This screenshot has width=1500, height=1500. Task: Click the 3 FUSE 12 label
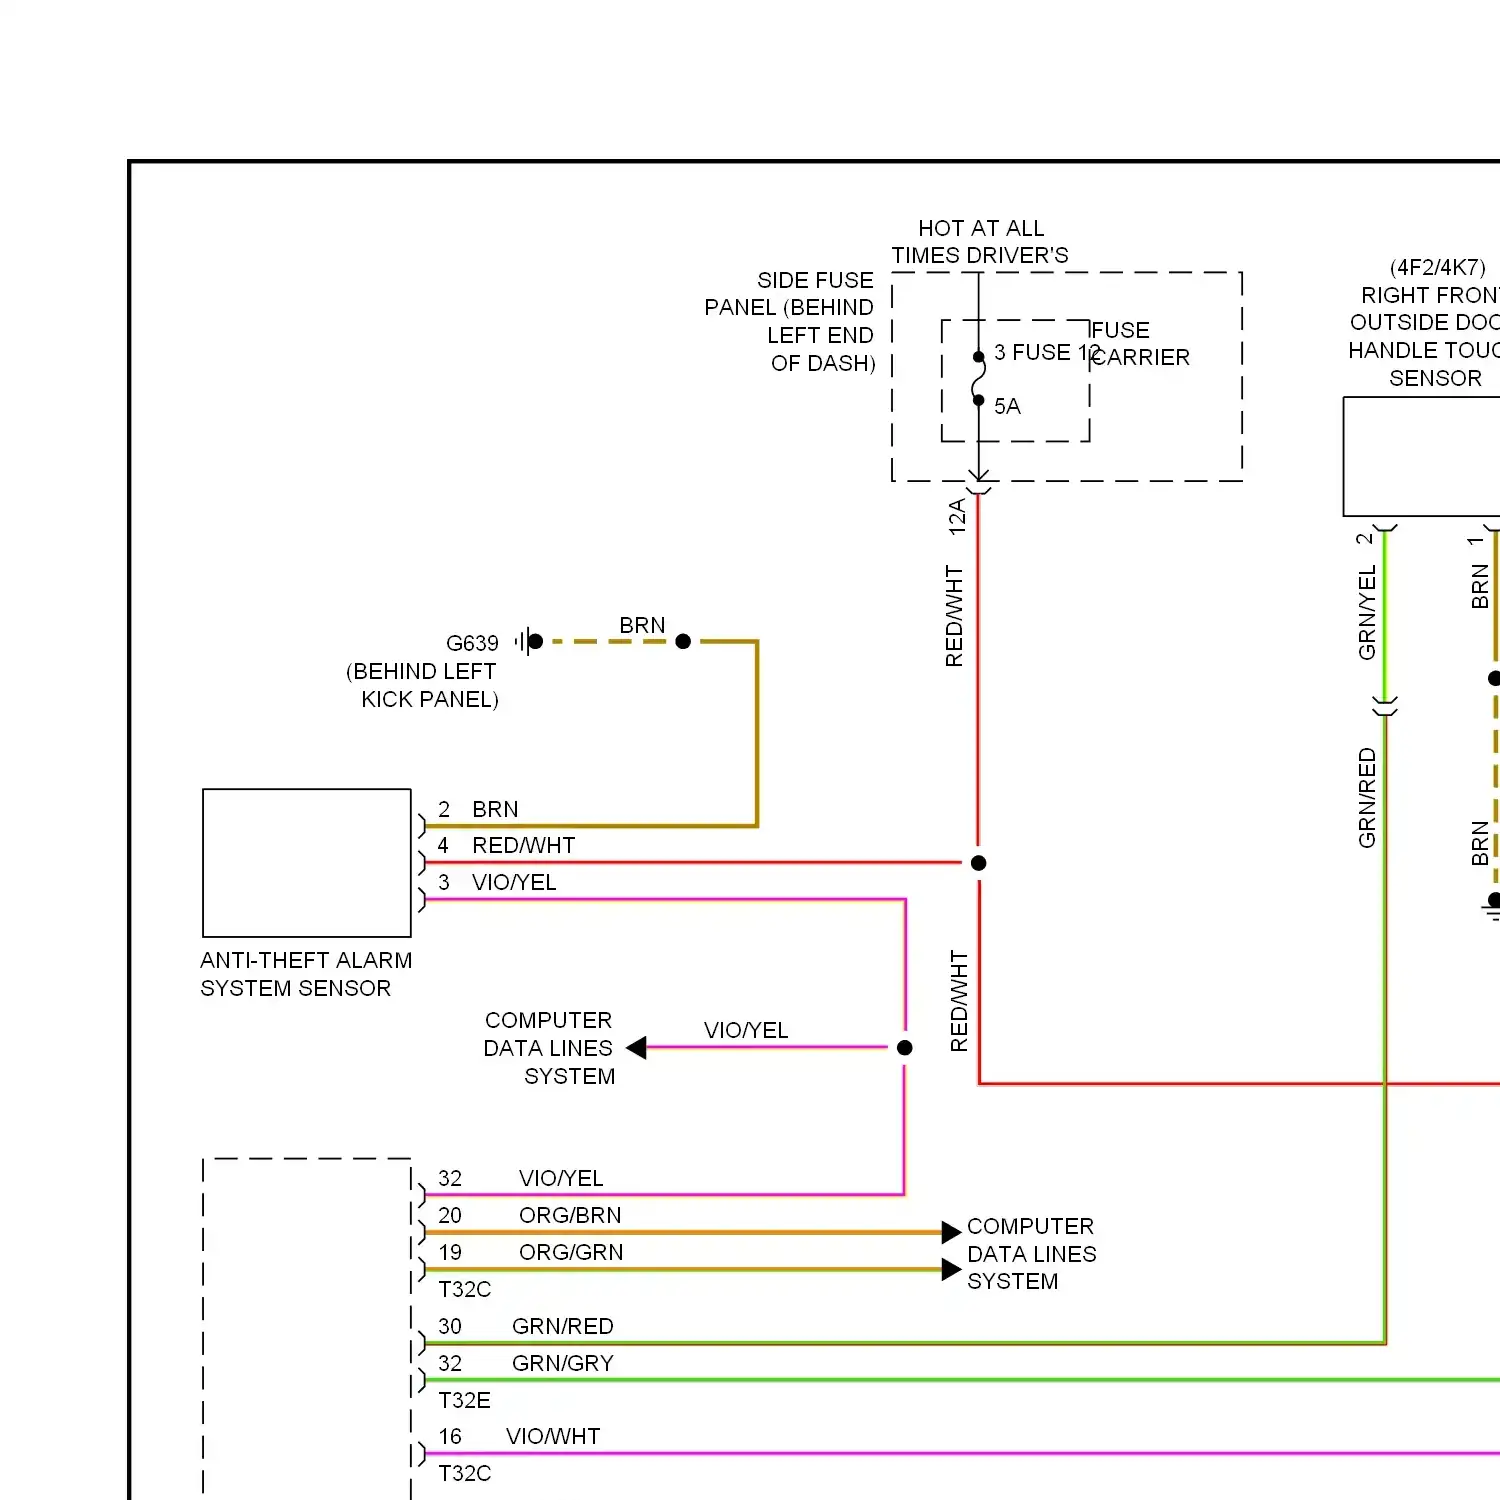tap(1046, 352)
